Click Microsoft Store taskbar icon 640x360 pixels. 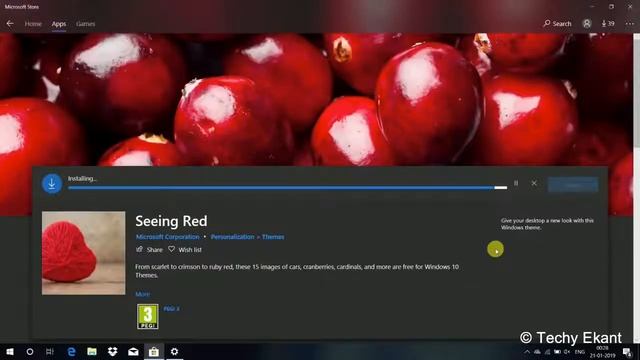154,351
